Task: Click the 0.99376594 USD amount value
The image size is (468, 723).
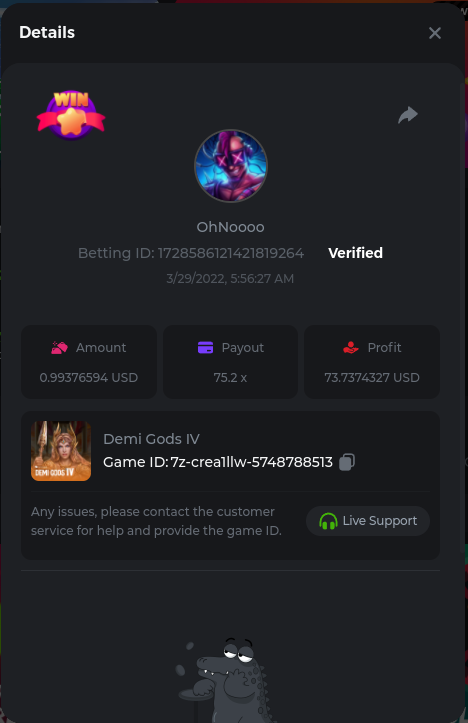Action: tap(89, 378)
